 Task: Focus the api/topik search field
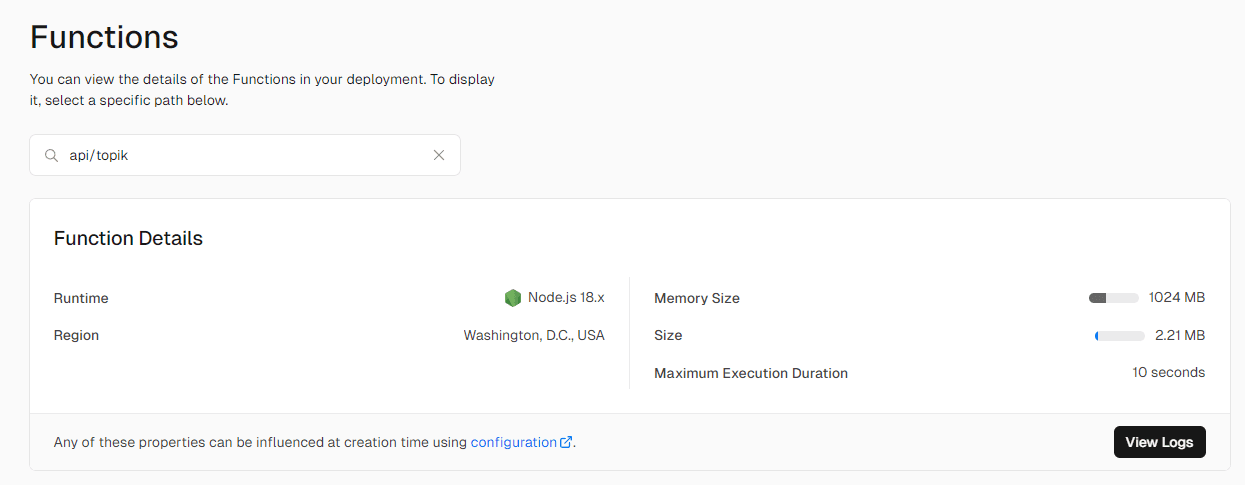click(245, 155)
